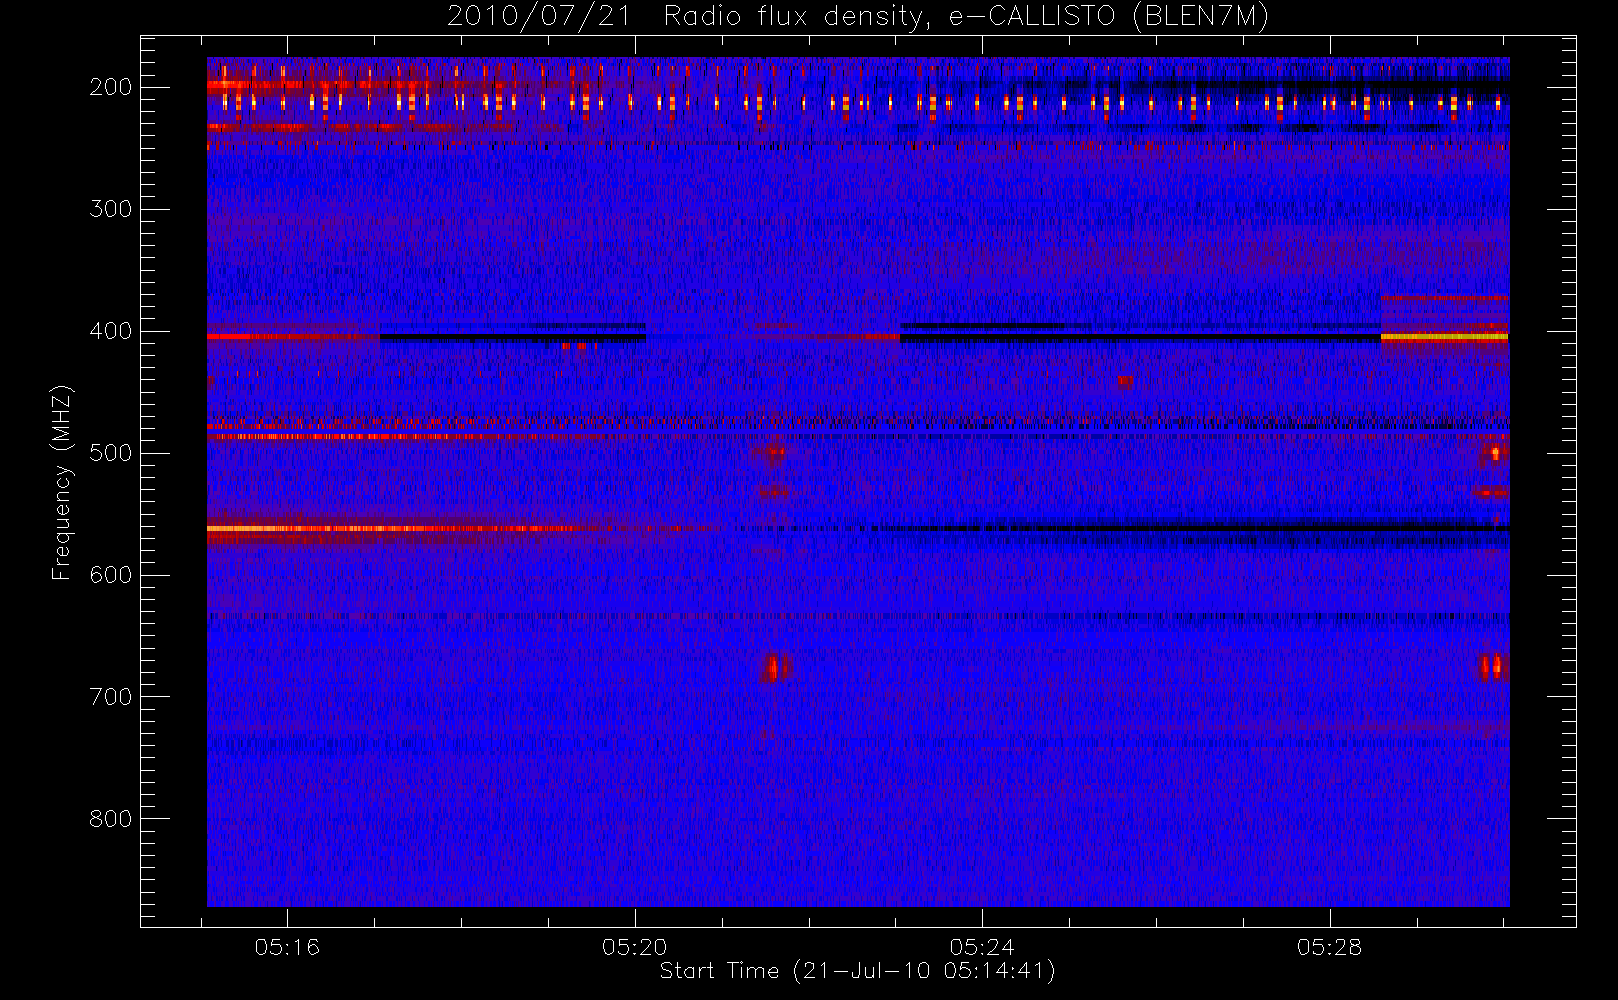Click the 200 frequency tick label
The image size is (1618, 1000).
pyautogui.click(x=111, y=87)
